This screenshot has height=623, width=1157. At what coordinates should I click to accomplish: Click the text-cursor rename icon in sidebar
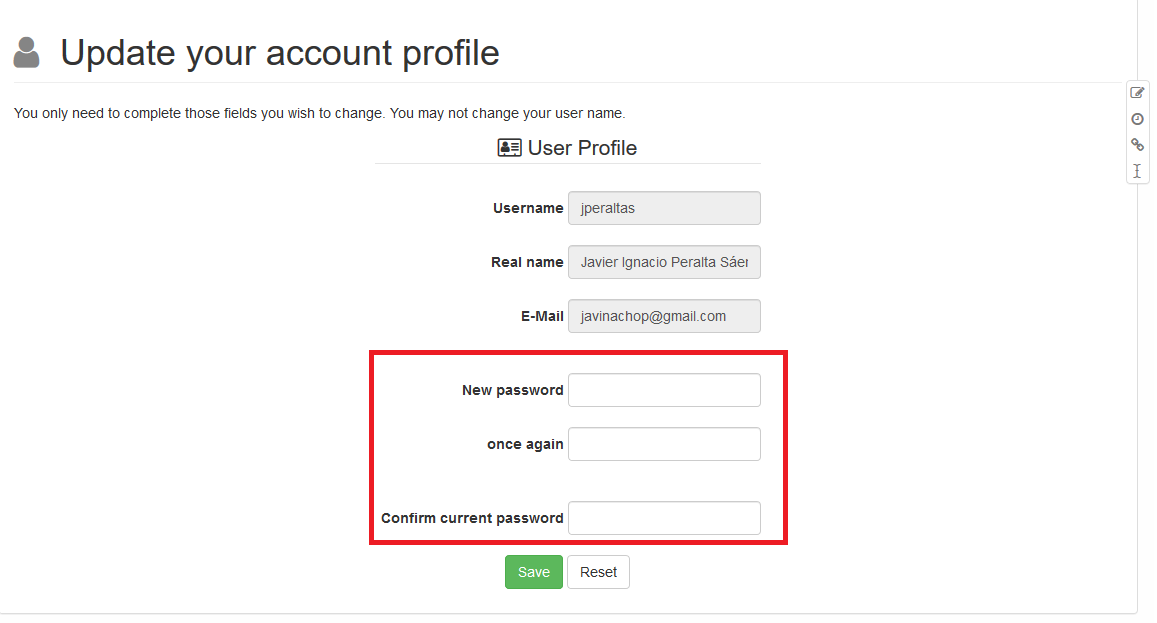[x=1137, y=171]
